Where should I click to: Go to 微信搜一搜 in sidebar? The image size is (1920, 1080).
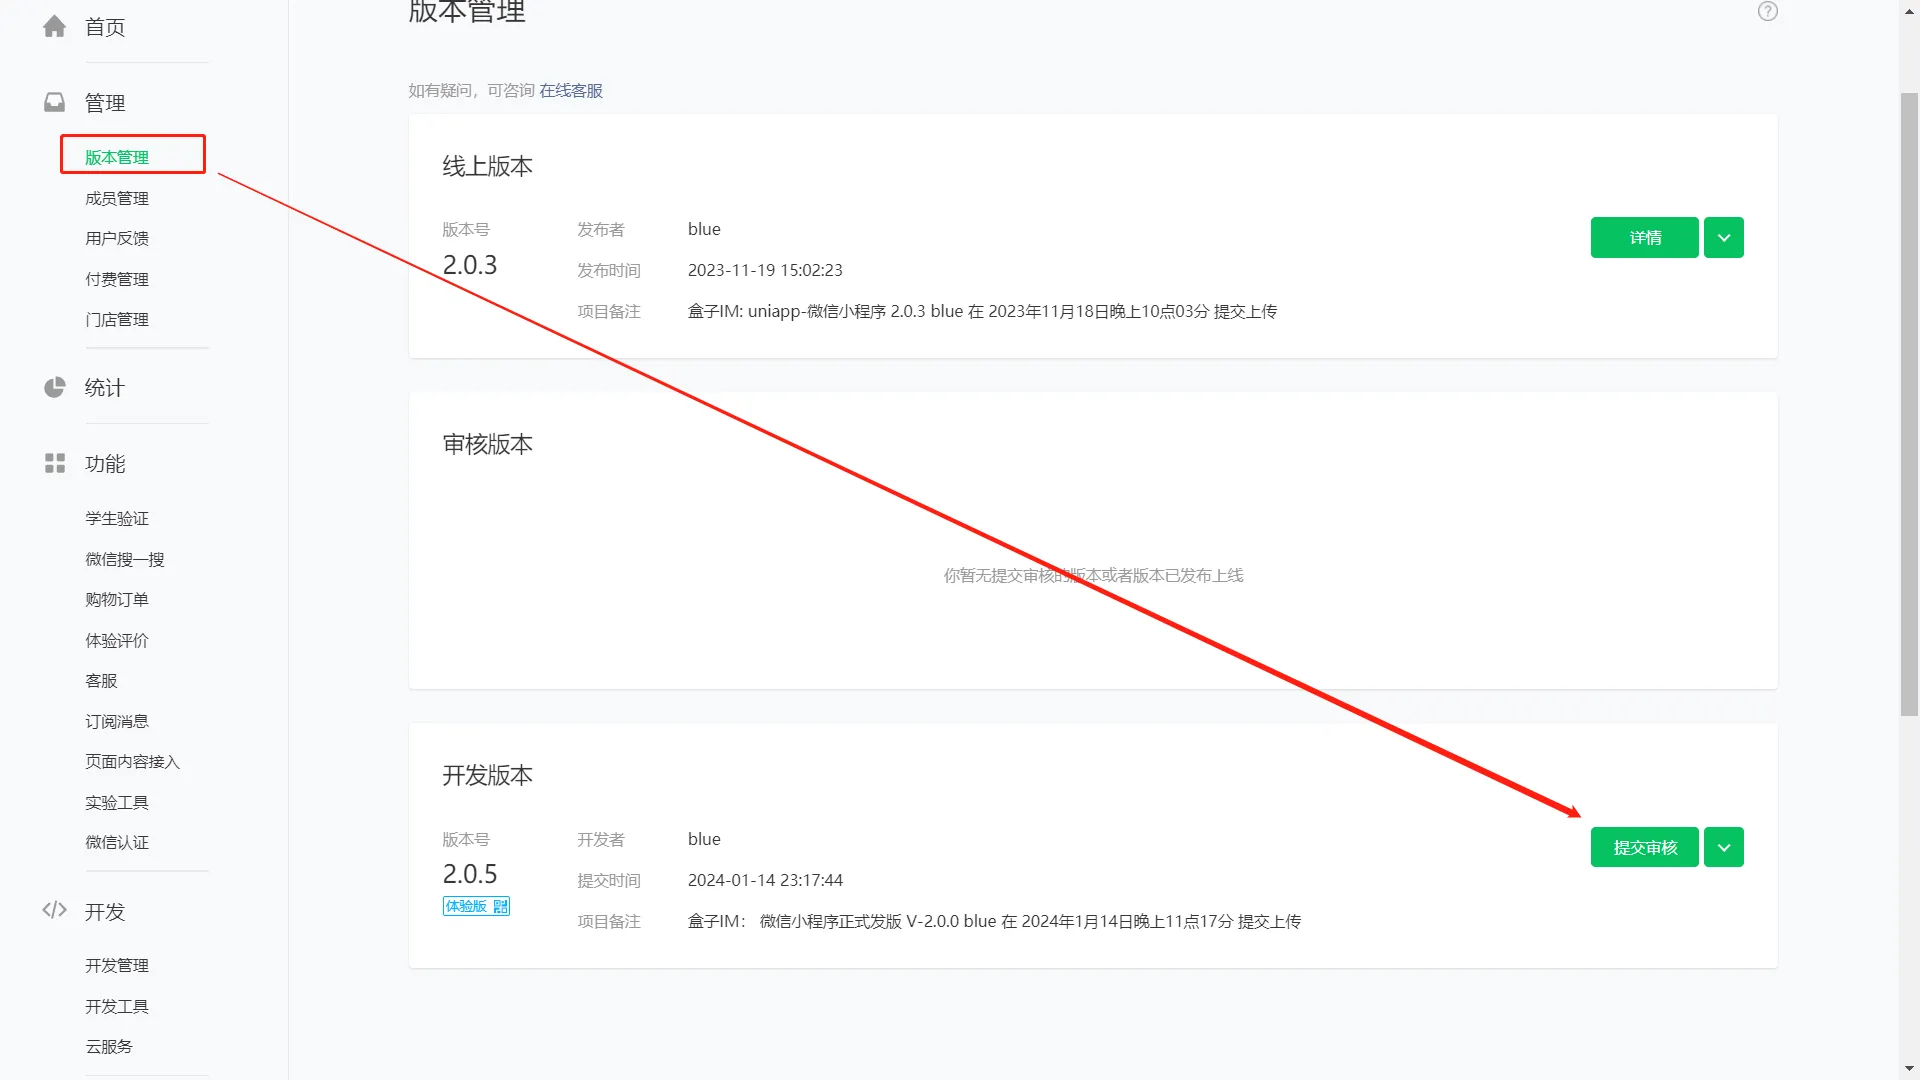click(125, 559)
